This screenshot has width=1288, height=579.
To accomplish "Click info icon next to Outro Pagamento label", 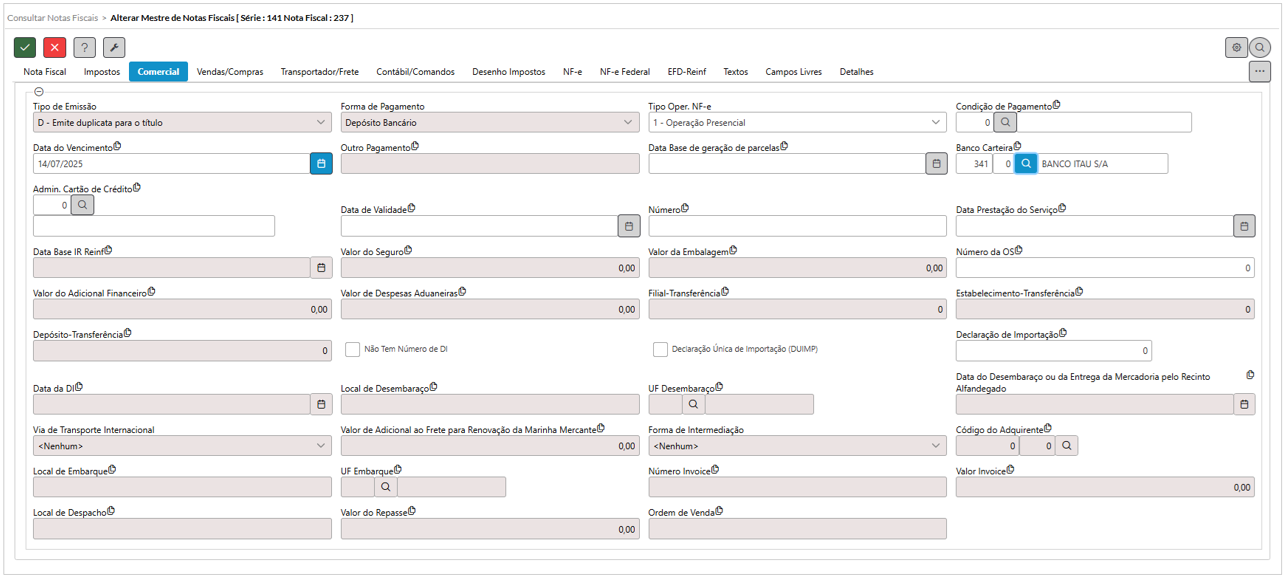I will point(415,146).
